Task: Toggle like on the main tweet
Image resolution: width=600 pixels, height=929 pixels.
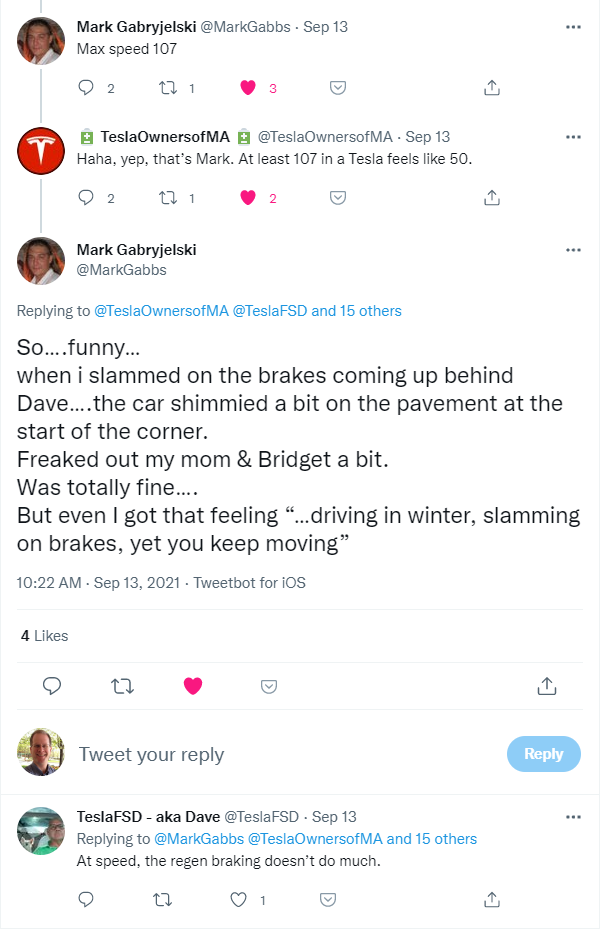Action: tap(193, 685)
